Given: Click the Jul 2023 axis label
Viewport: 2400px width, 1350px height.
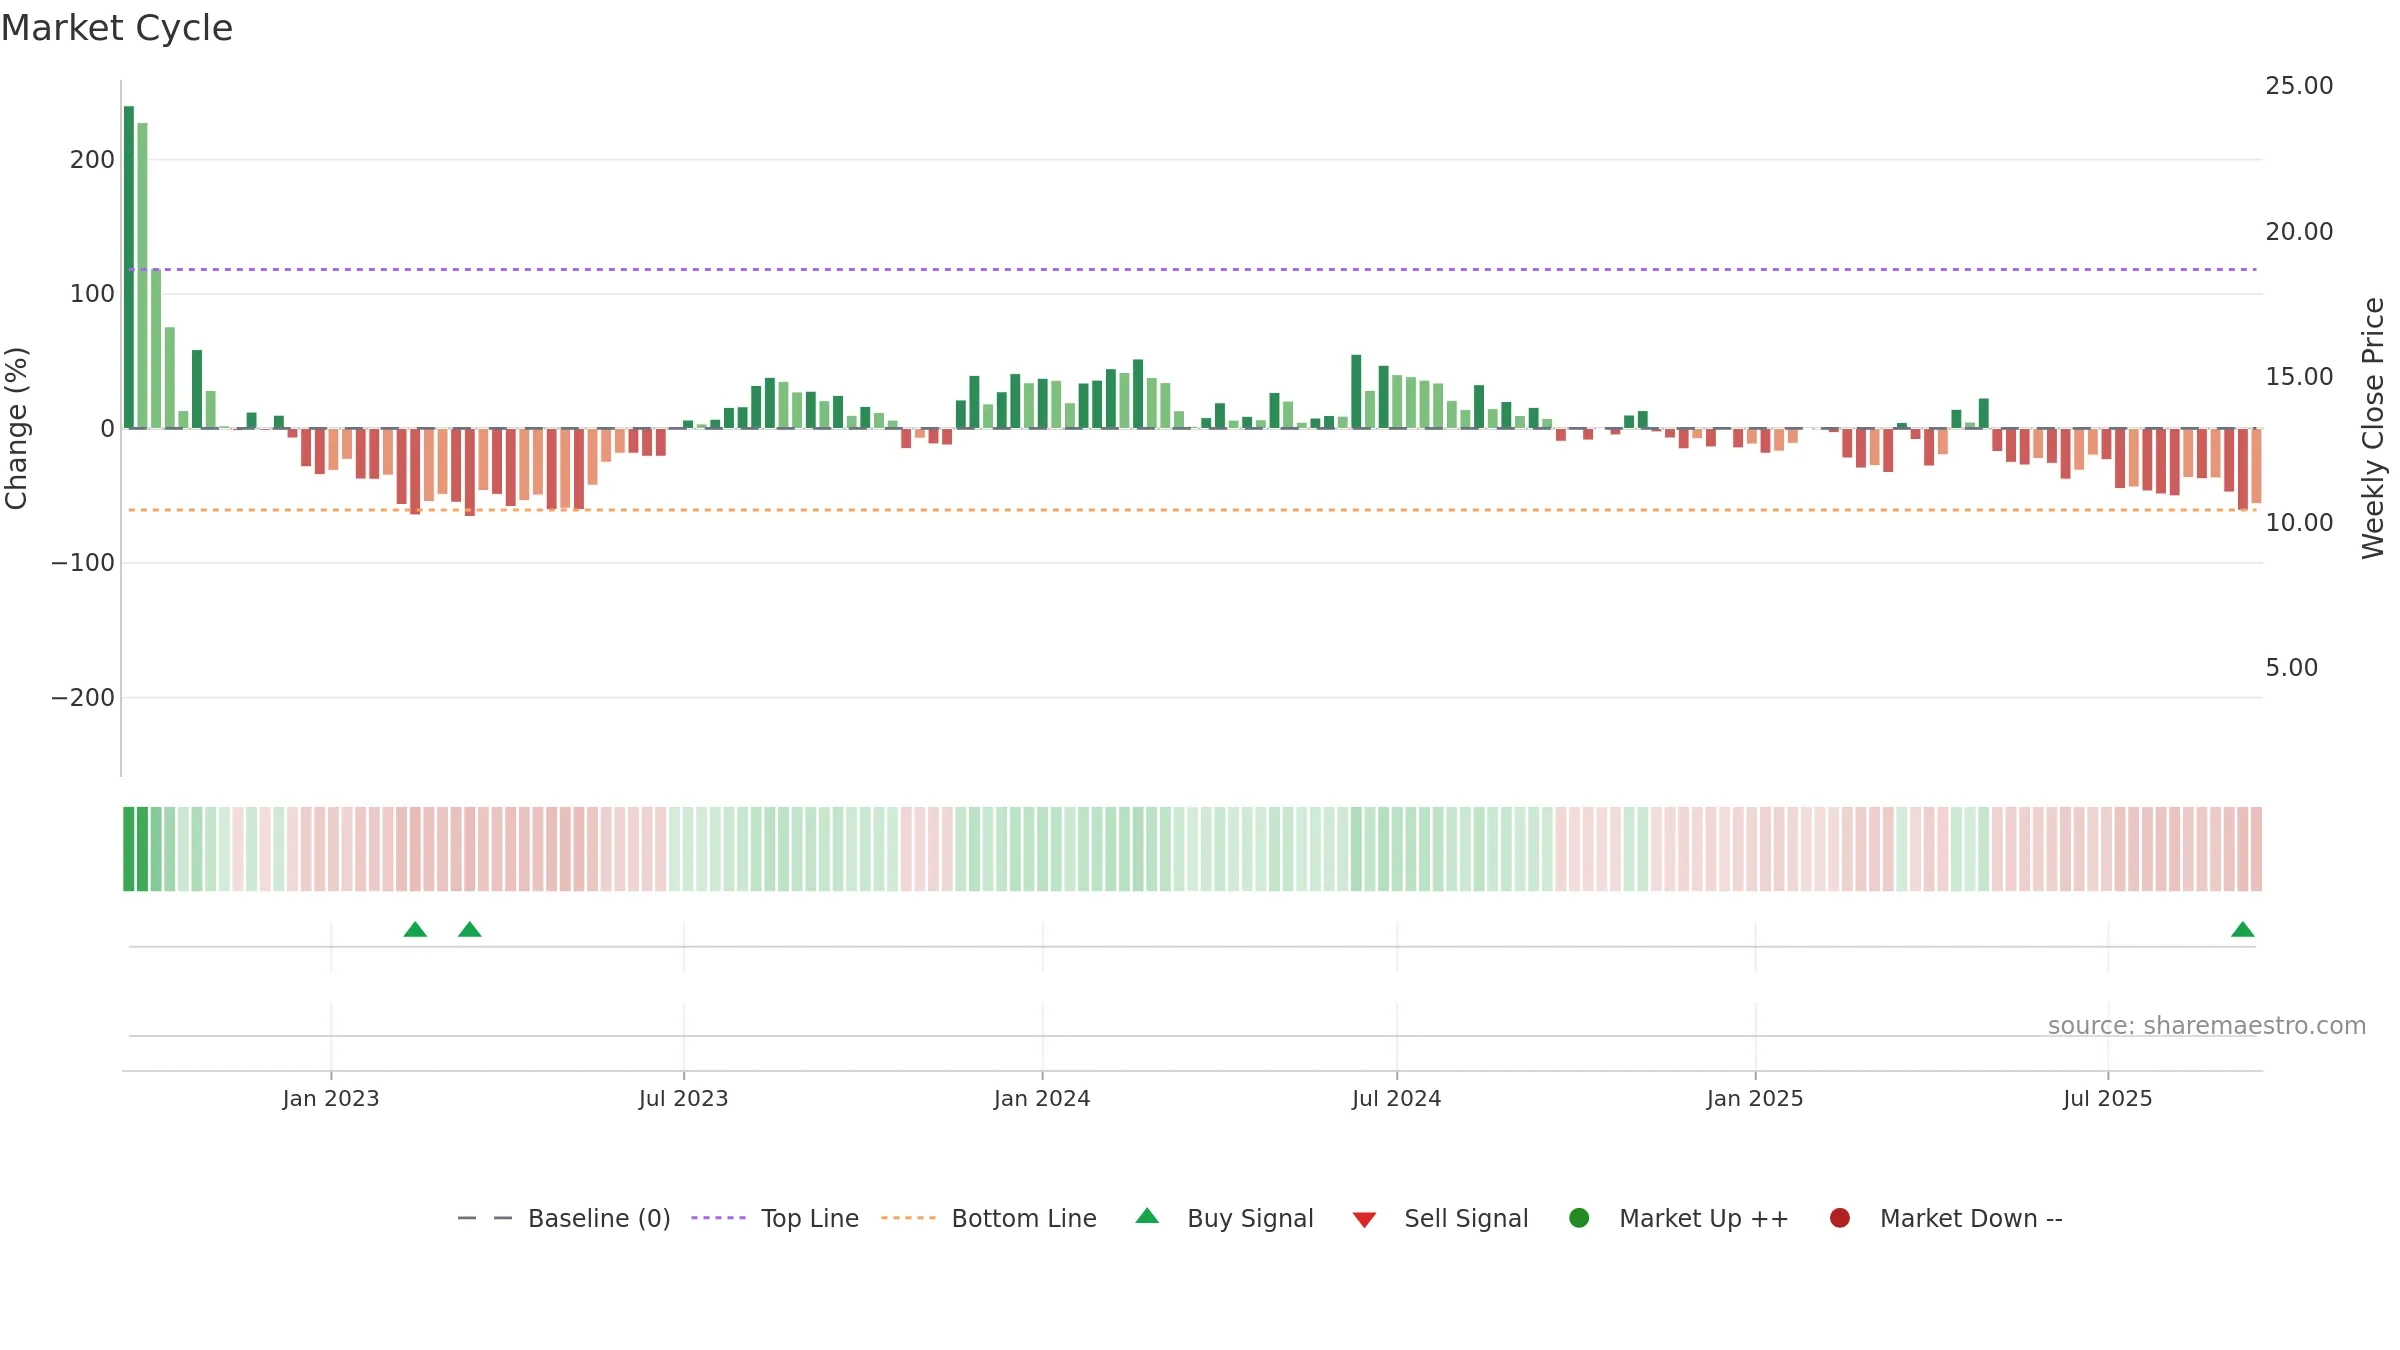Looking at the screenshot, I should [x=684, y=1099].
